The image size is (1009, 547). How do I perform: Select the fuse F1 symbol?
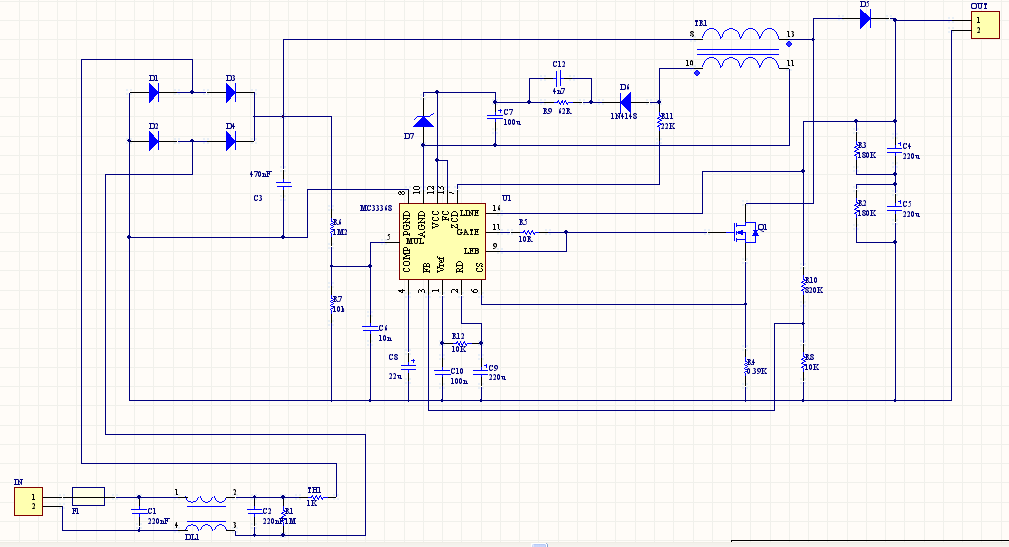tap(88, 496)
